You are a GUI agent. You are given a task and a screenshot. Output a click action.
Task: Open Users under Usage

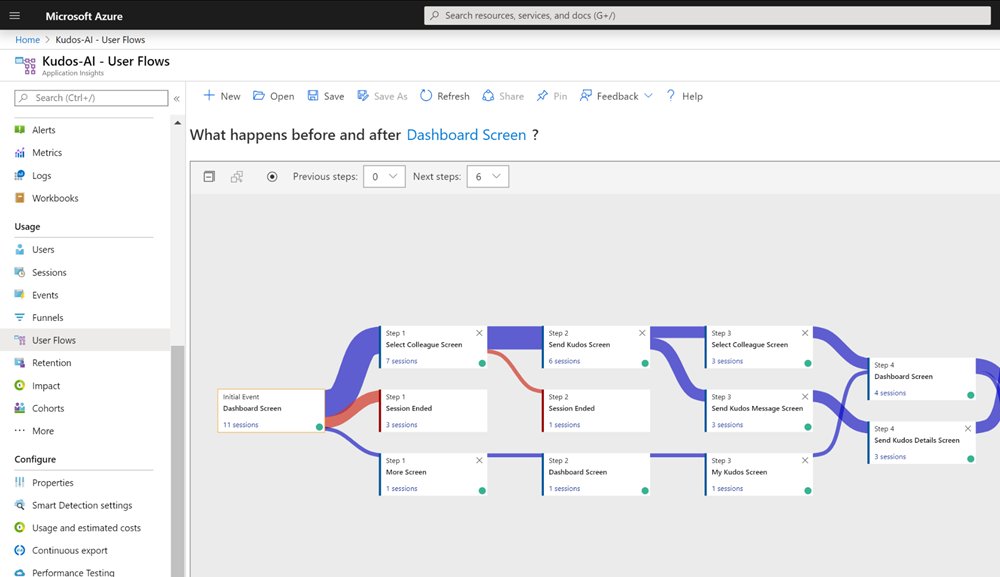[x=43, y=250]
